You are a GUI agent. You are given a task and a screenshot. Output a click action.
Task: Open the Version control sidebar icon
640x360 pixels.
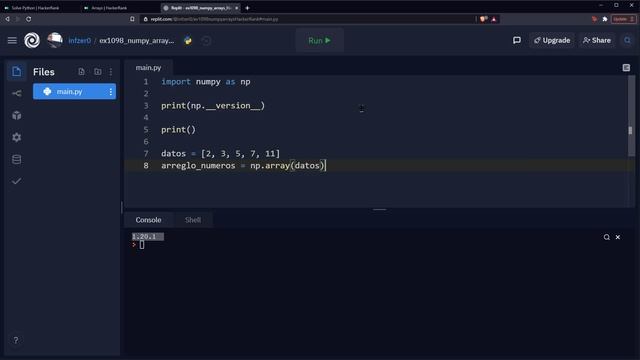[17, 93]
